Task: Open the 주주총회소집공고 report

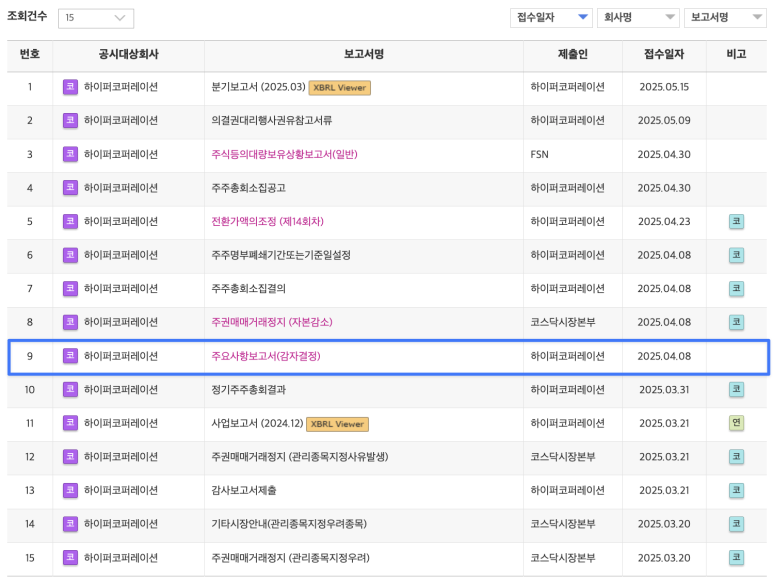Action: (x=248, y=188)
